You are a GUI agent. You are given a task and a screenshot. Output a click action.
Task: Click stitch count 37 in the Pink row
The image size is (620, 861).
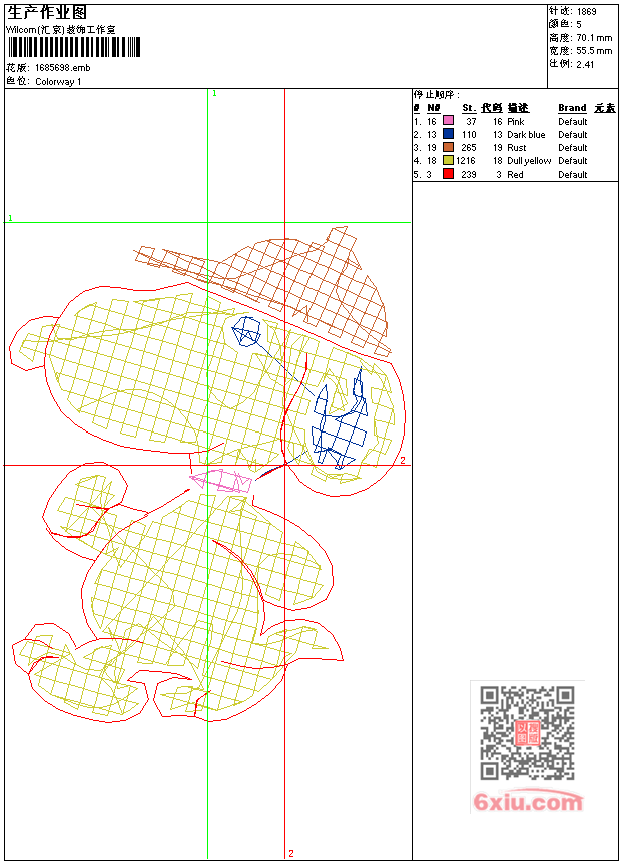(x=471, y=121)
